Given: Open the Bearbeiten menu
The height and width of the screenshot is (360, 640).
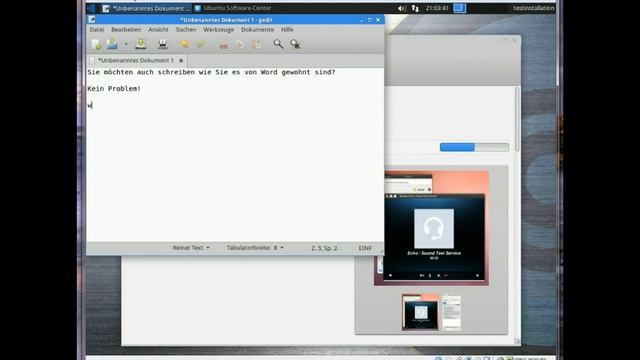Looking at the screenshot, I should point(126,29).
